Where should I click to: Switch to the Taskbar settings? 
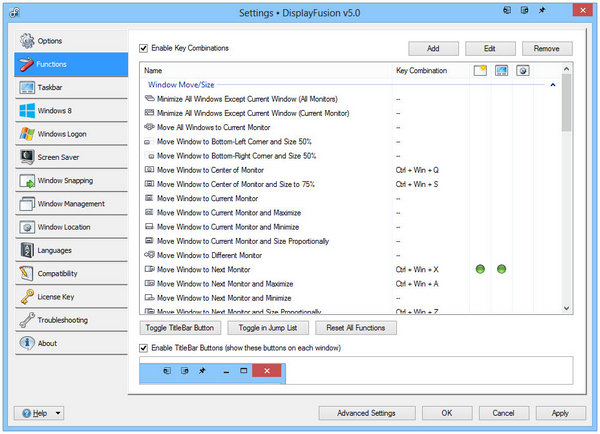click(71, 87)
